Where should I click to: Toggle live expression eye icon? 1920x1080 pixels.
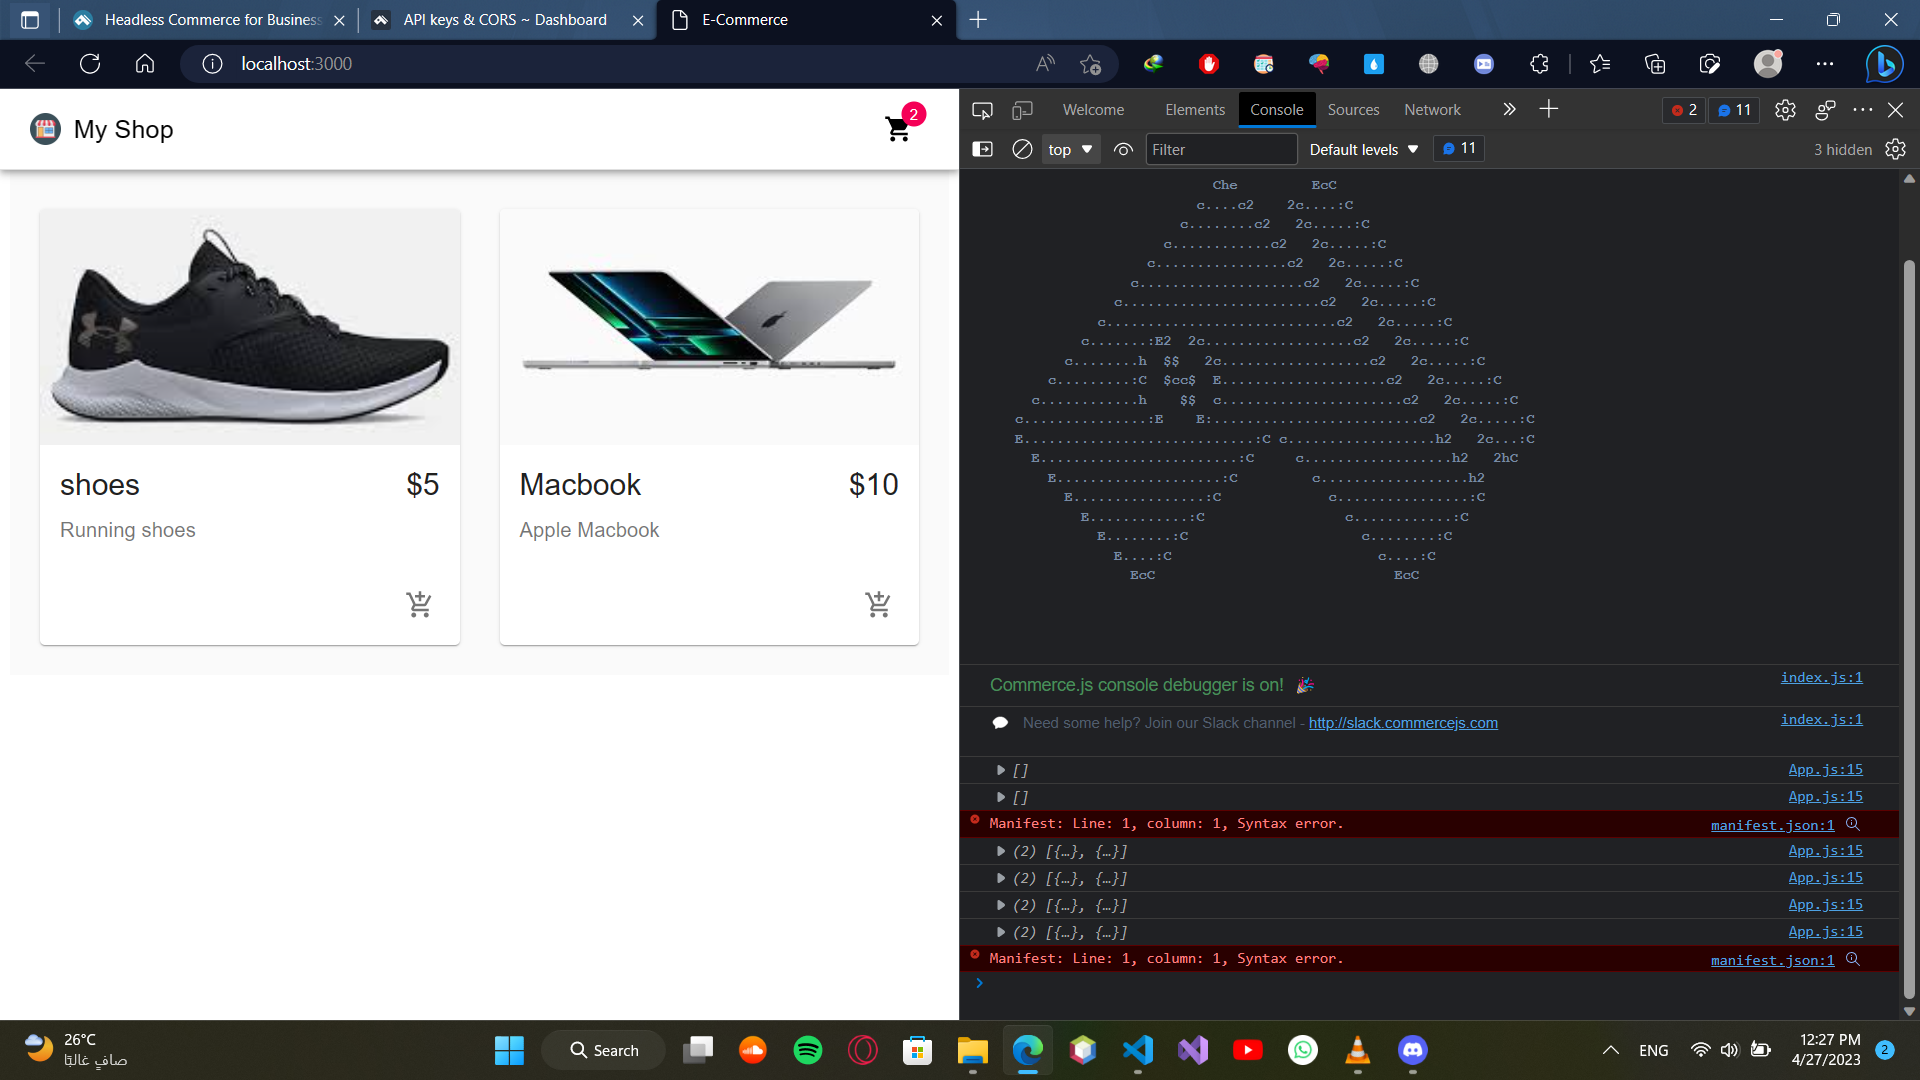(1123, 149)
